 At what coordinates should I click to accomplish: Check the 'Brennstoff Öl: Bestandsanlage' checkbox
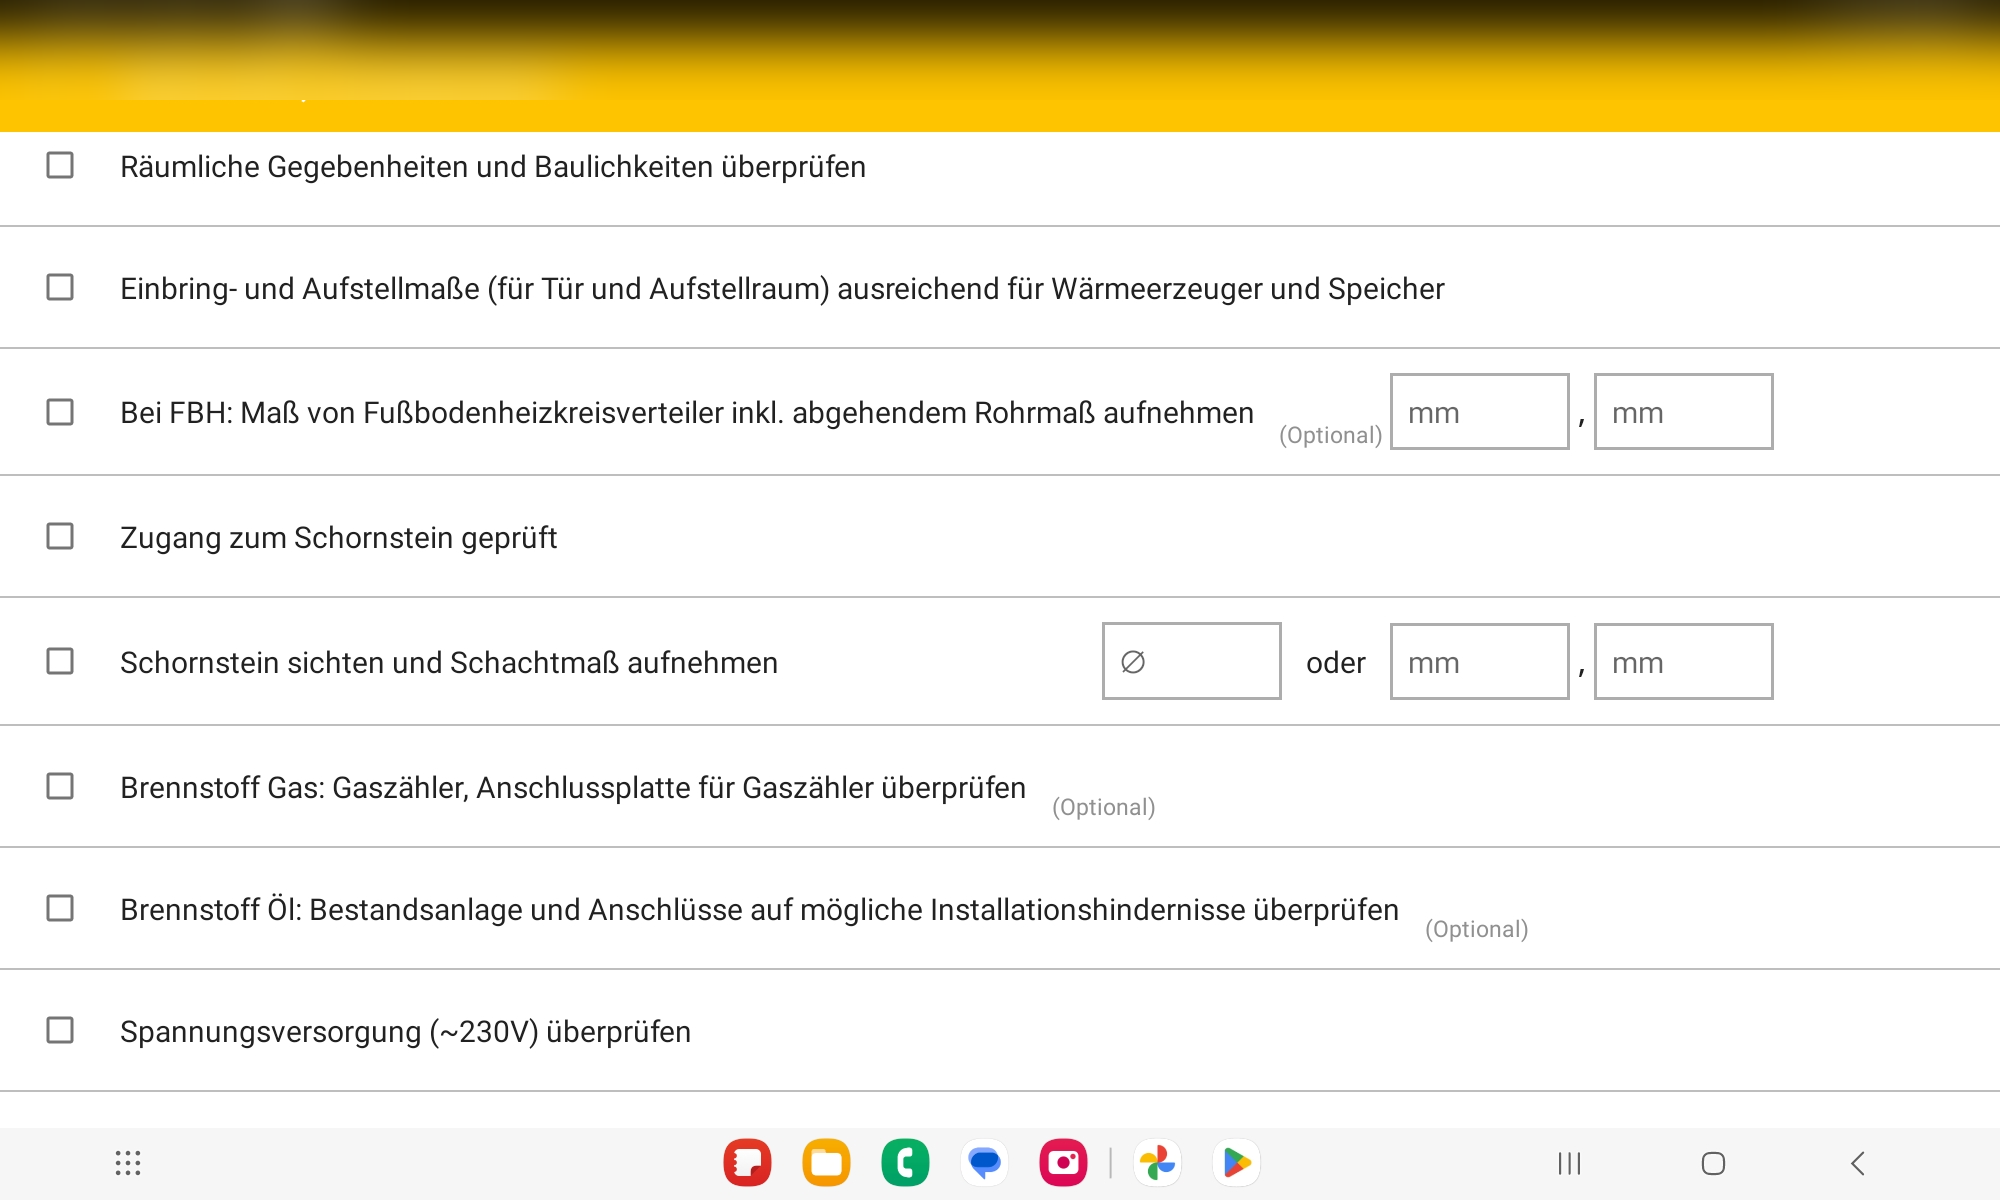coord(60,908)
